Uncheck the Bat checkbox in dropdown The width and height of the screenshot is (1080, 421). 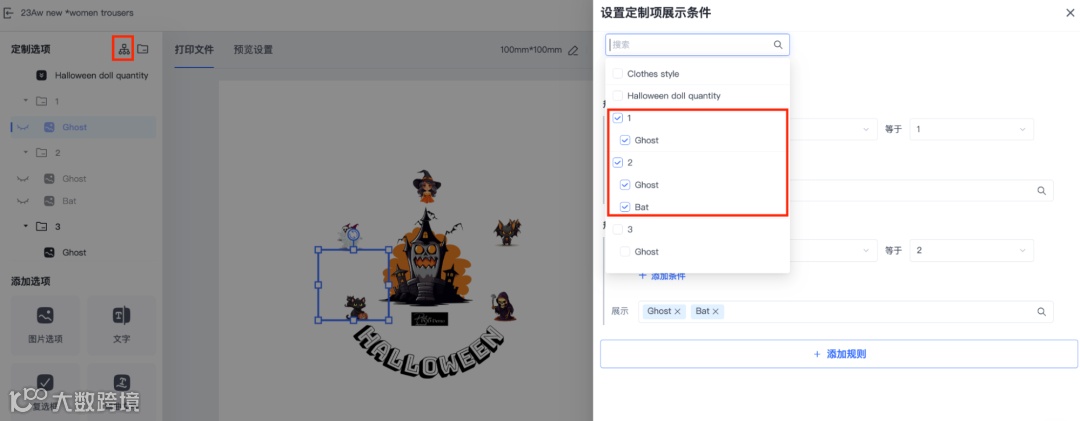(625, 207)
